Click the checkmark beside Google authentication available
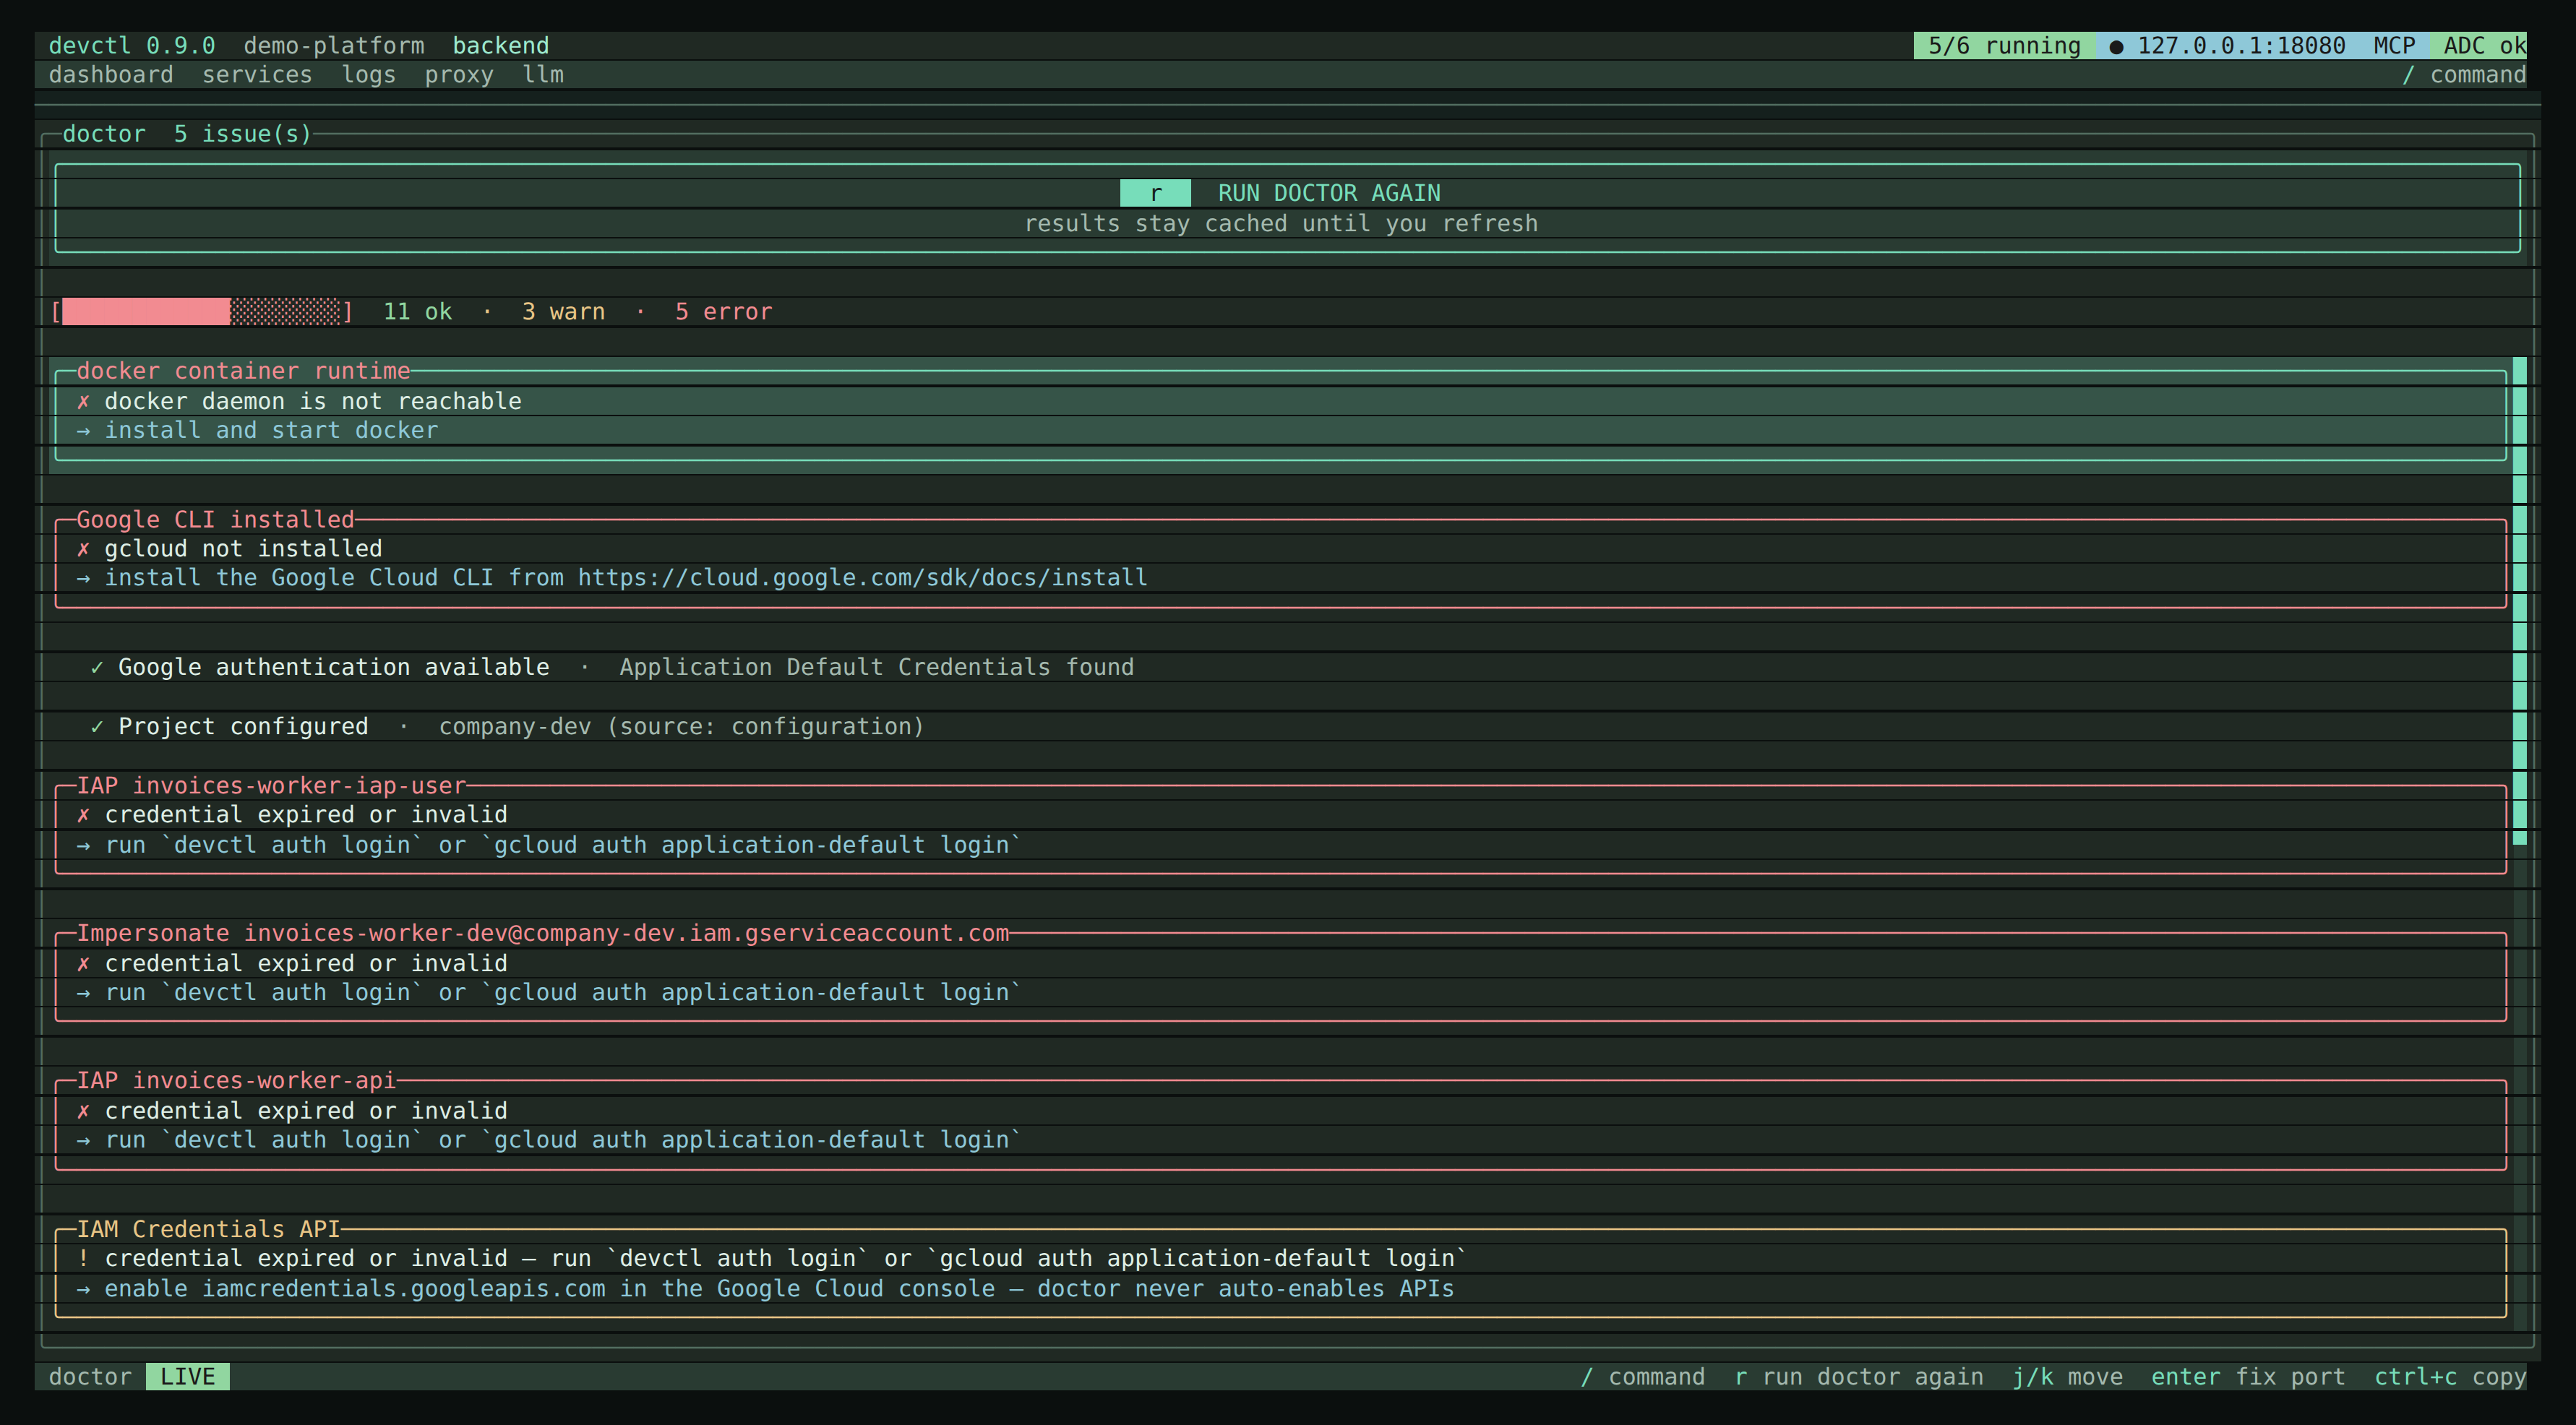 point(97,667)
